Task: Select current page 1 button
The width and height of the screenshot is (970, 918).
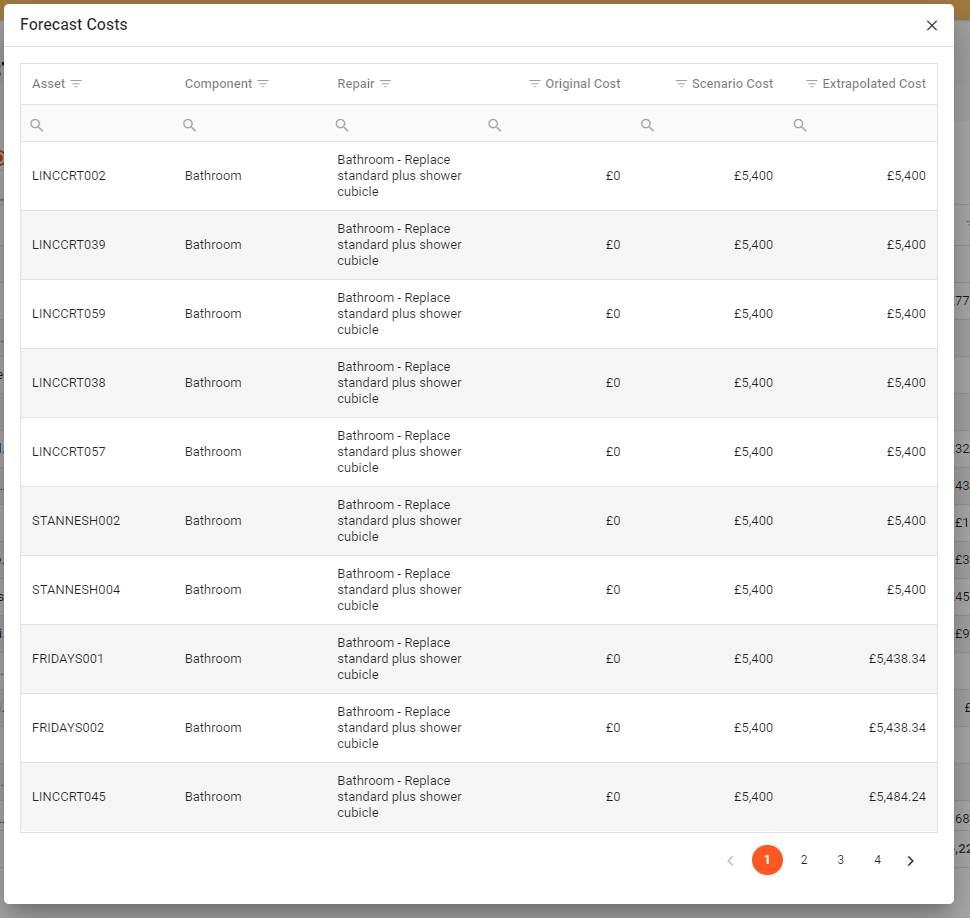Action: click(x=767, y=860)
